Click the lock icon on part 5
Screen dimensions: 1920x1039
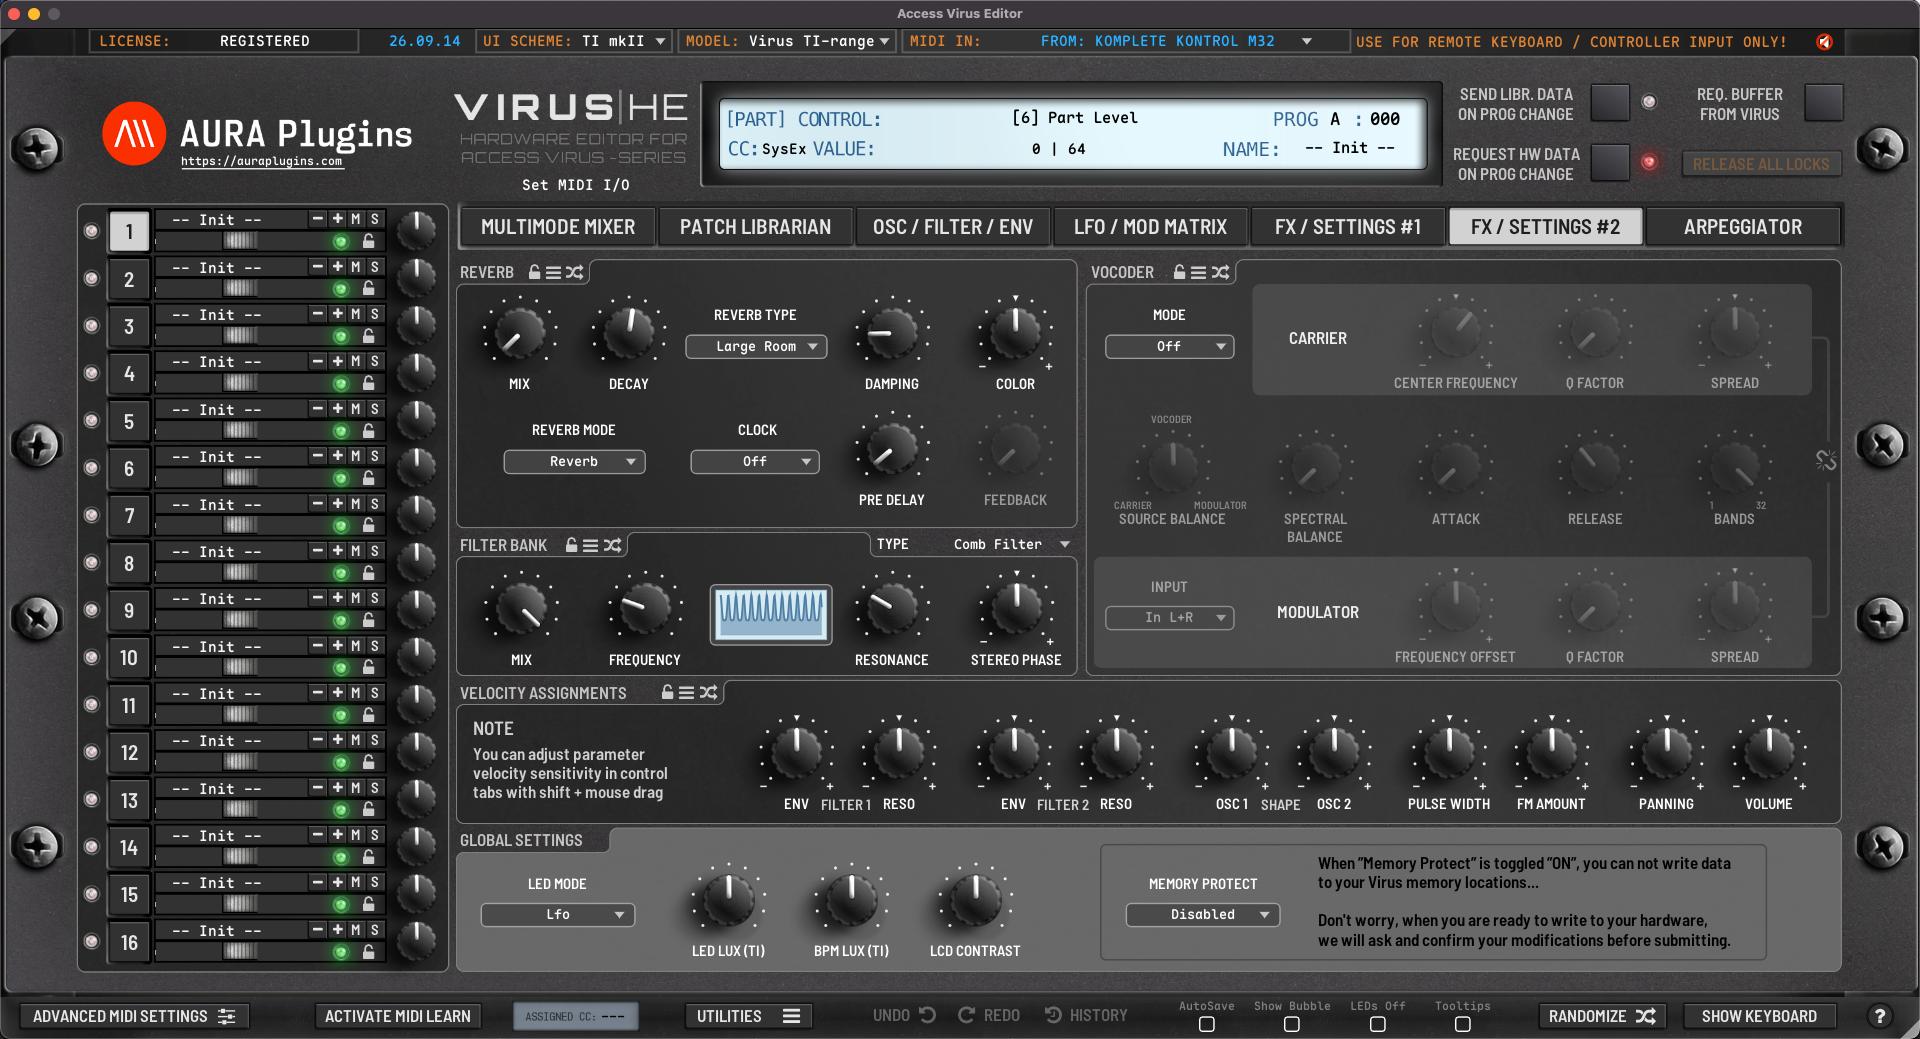point(369,431)
